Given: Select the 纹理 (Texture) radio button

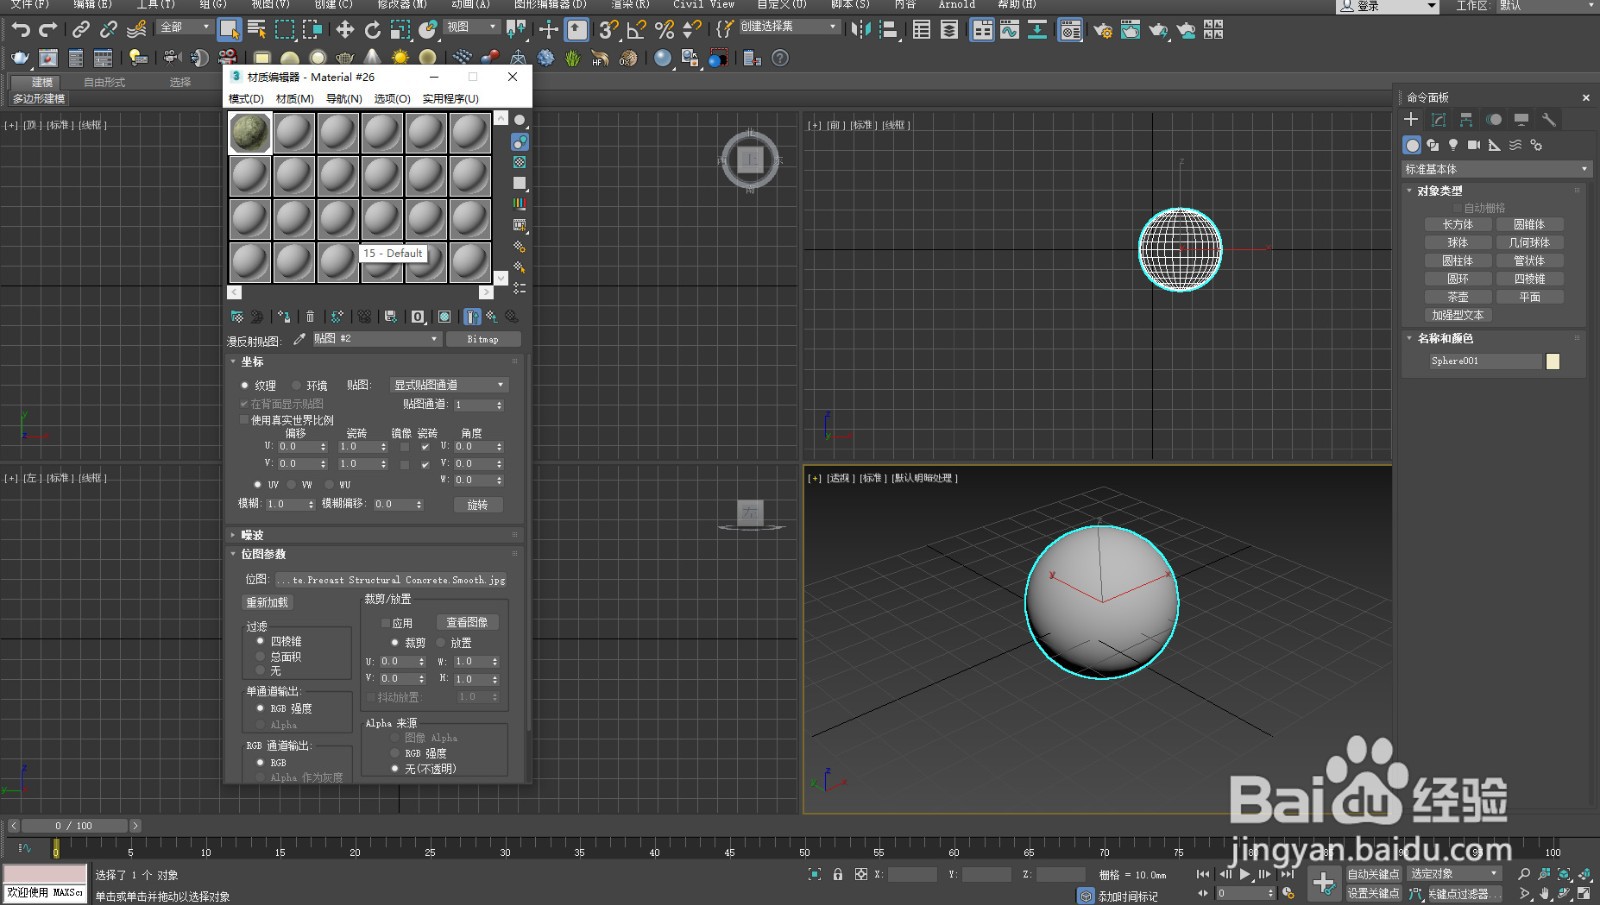Looking at the screenshot, I should click(244, 385).
